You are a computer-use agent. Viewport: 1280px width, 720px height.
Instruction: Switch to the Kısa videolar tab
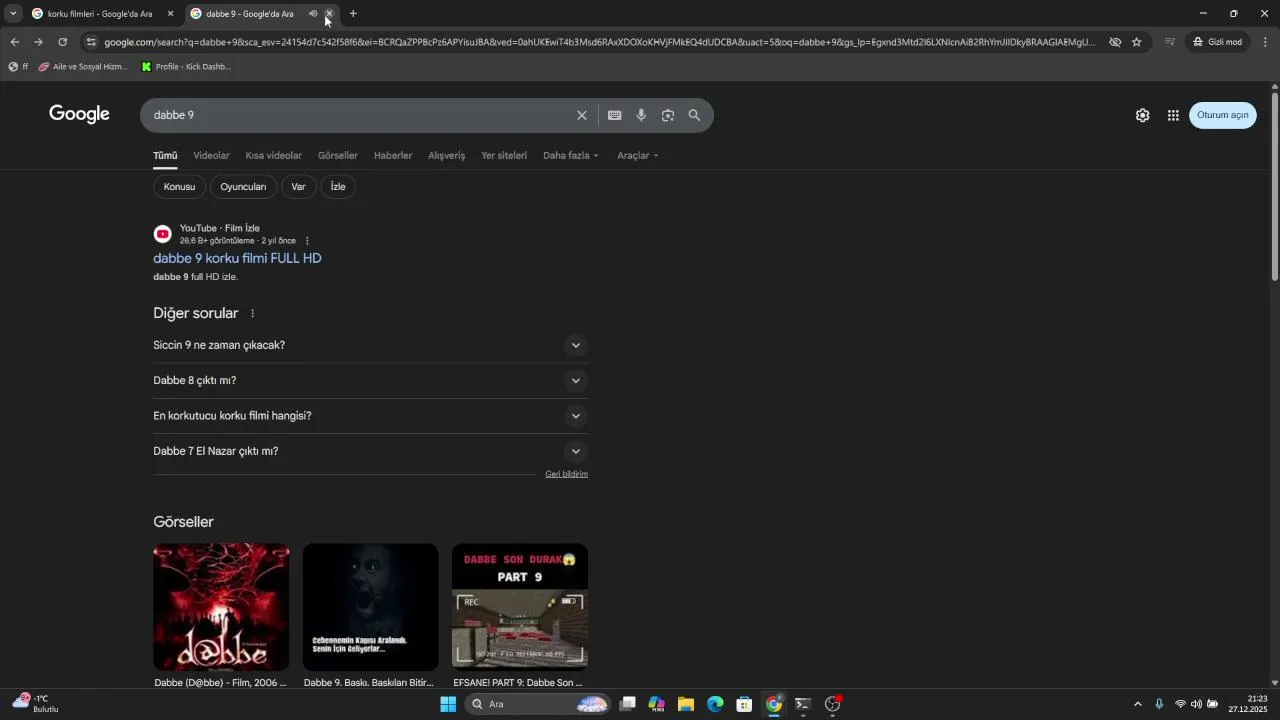[x=273, y=156]
